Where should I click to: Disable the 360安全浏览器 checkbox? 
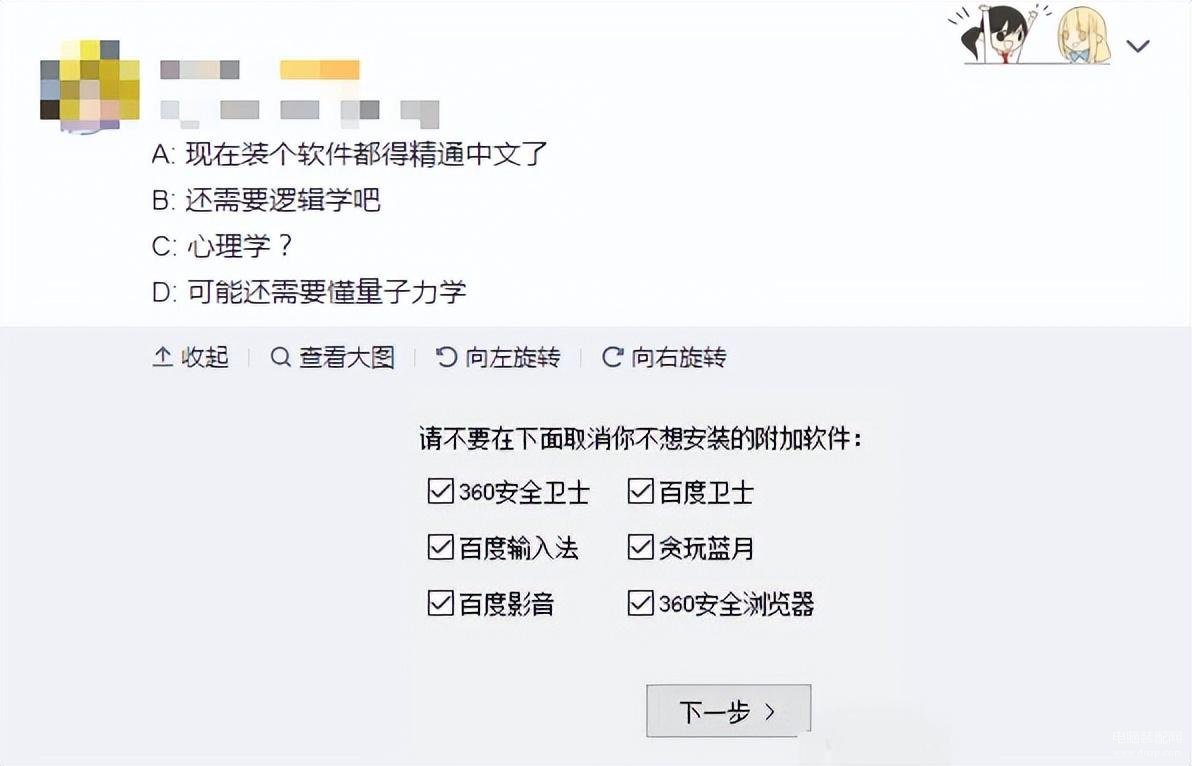click(641, 603)
